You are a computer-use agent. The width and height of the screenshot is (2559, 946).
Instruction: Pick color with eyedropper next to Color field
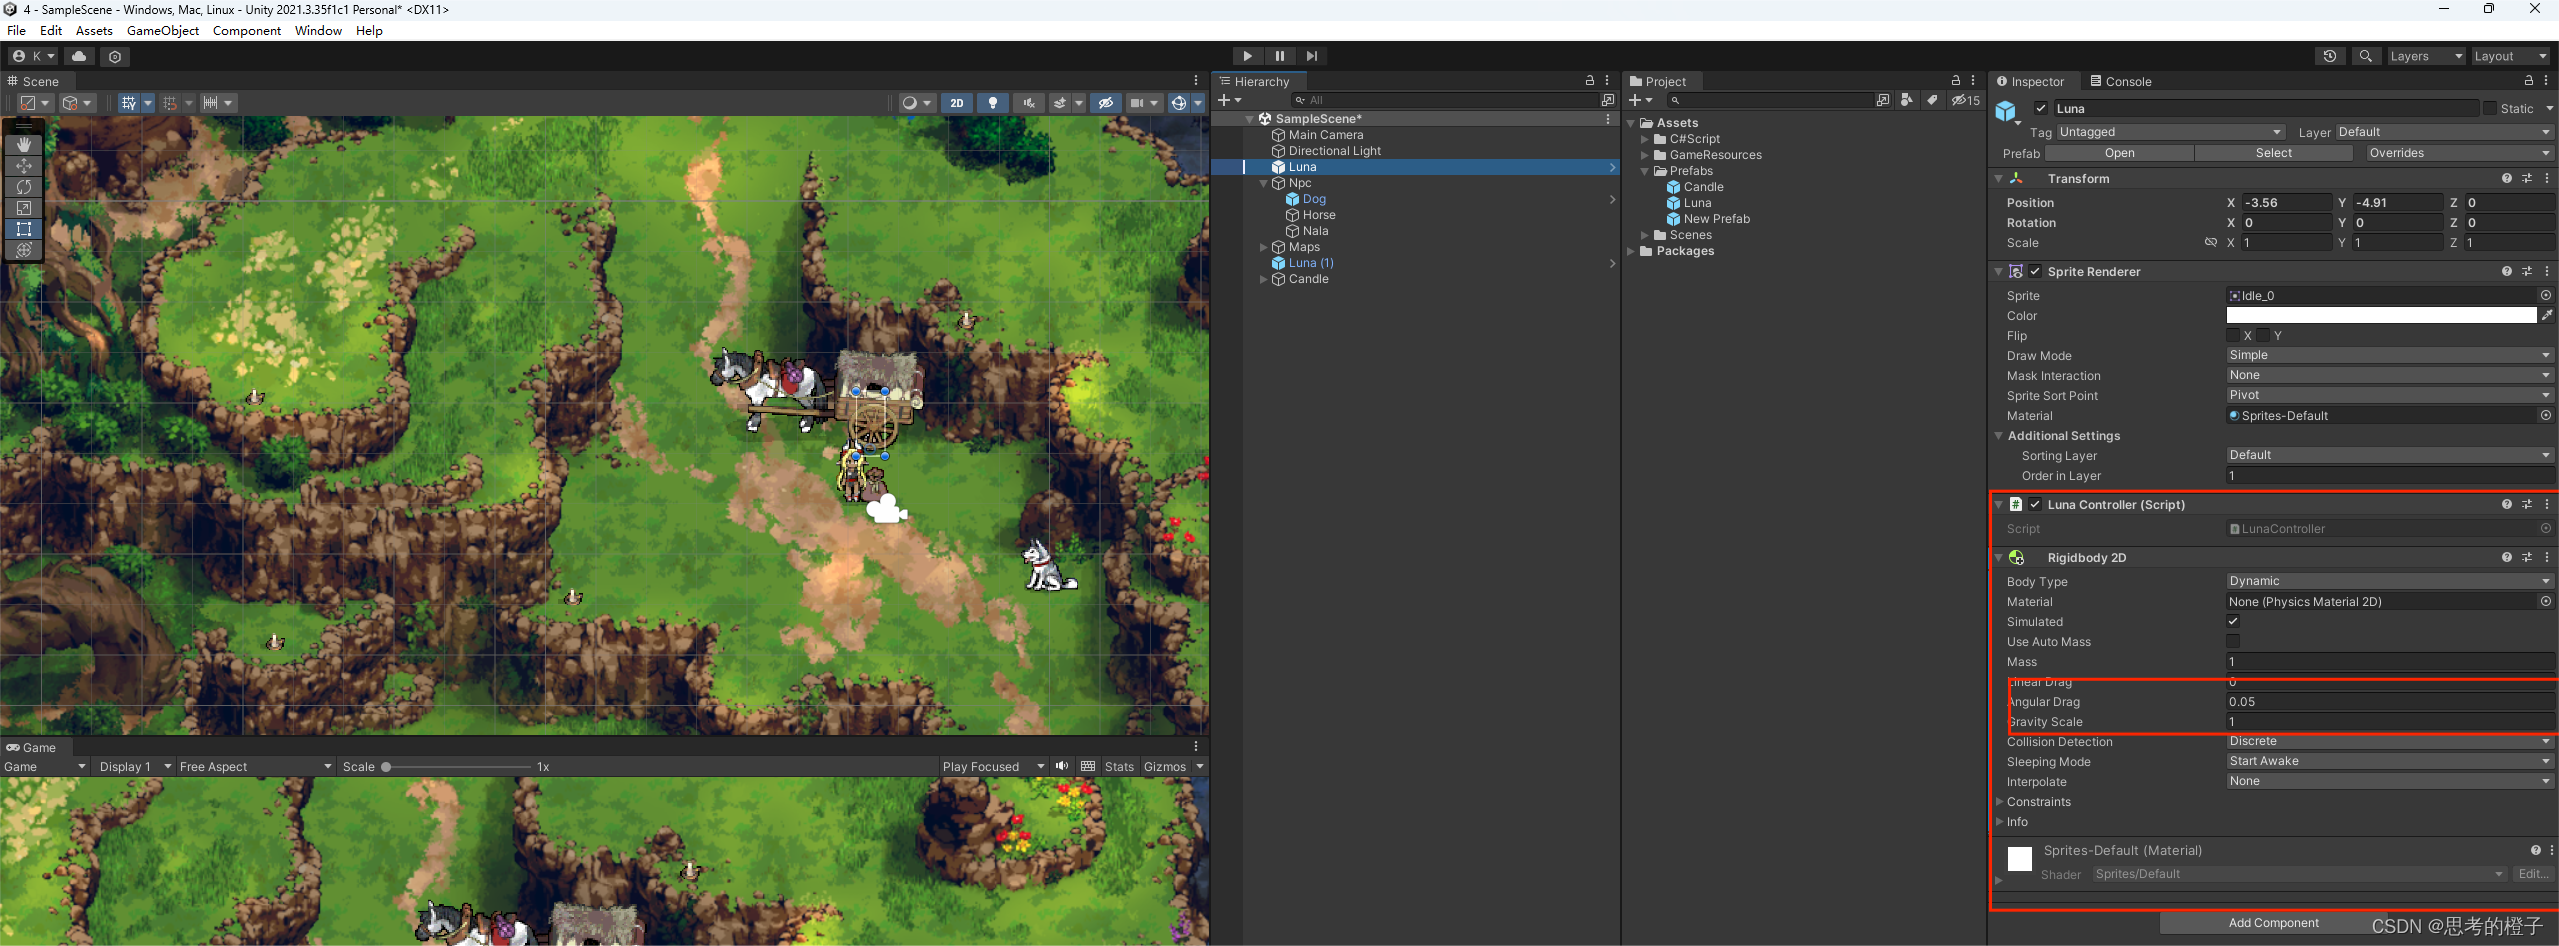2547,315
